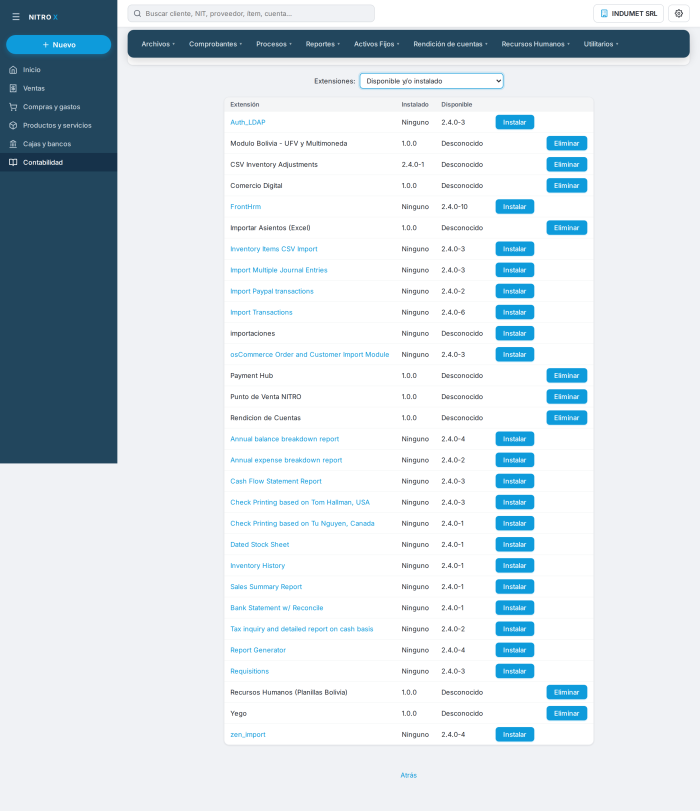Image resolution: width=700 pixels, height=811 pixels.
Task: Select 'Recursos Humanos (Planillas Bolivia)' row text
Action: 289,693
